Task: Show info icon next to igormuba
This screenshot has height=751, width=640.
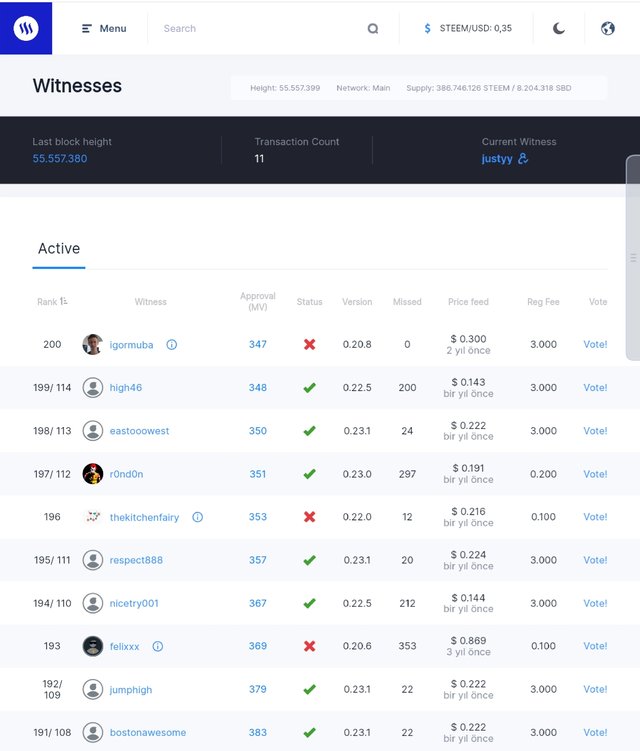Action: coord(171,344)
